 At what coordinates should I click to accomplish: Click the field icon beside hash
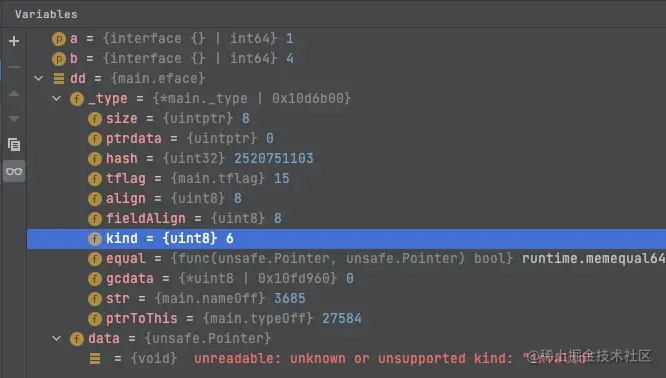[x=94, y=159]
